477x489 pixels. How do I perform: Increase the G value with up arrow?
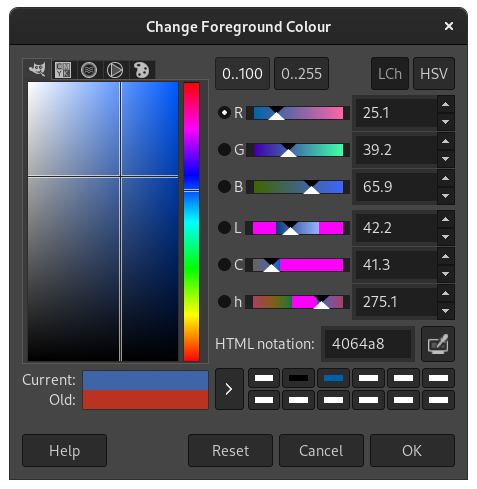pyautogui.click(x=446, y=141)
